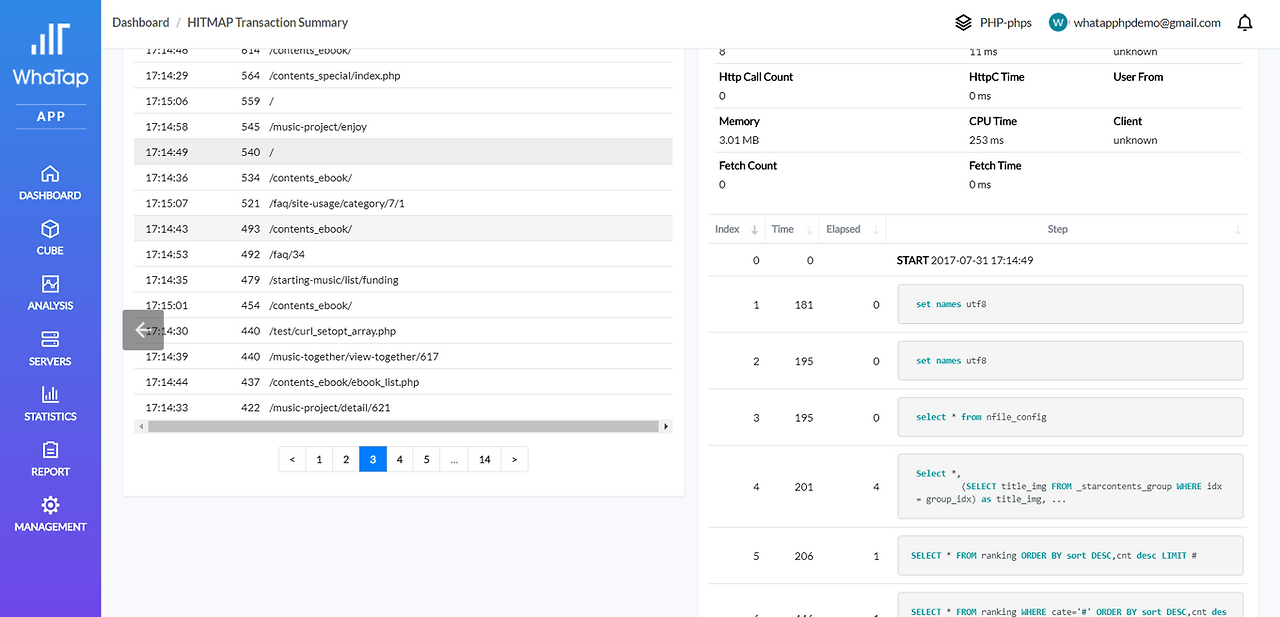Open the Servers sidebar icon
Screen dimensions: 1280x617
pyautogui.click(x=50, y=339)
